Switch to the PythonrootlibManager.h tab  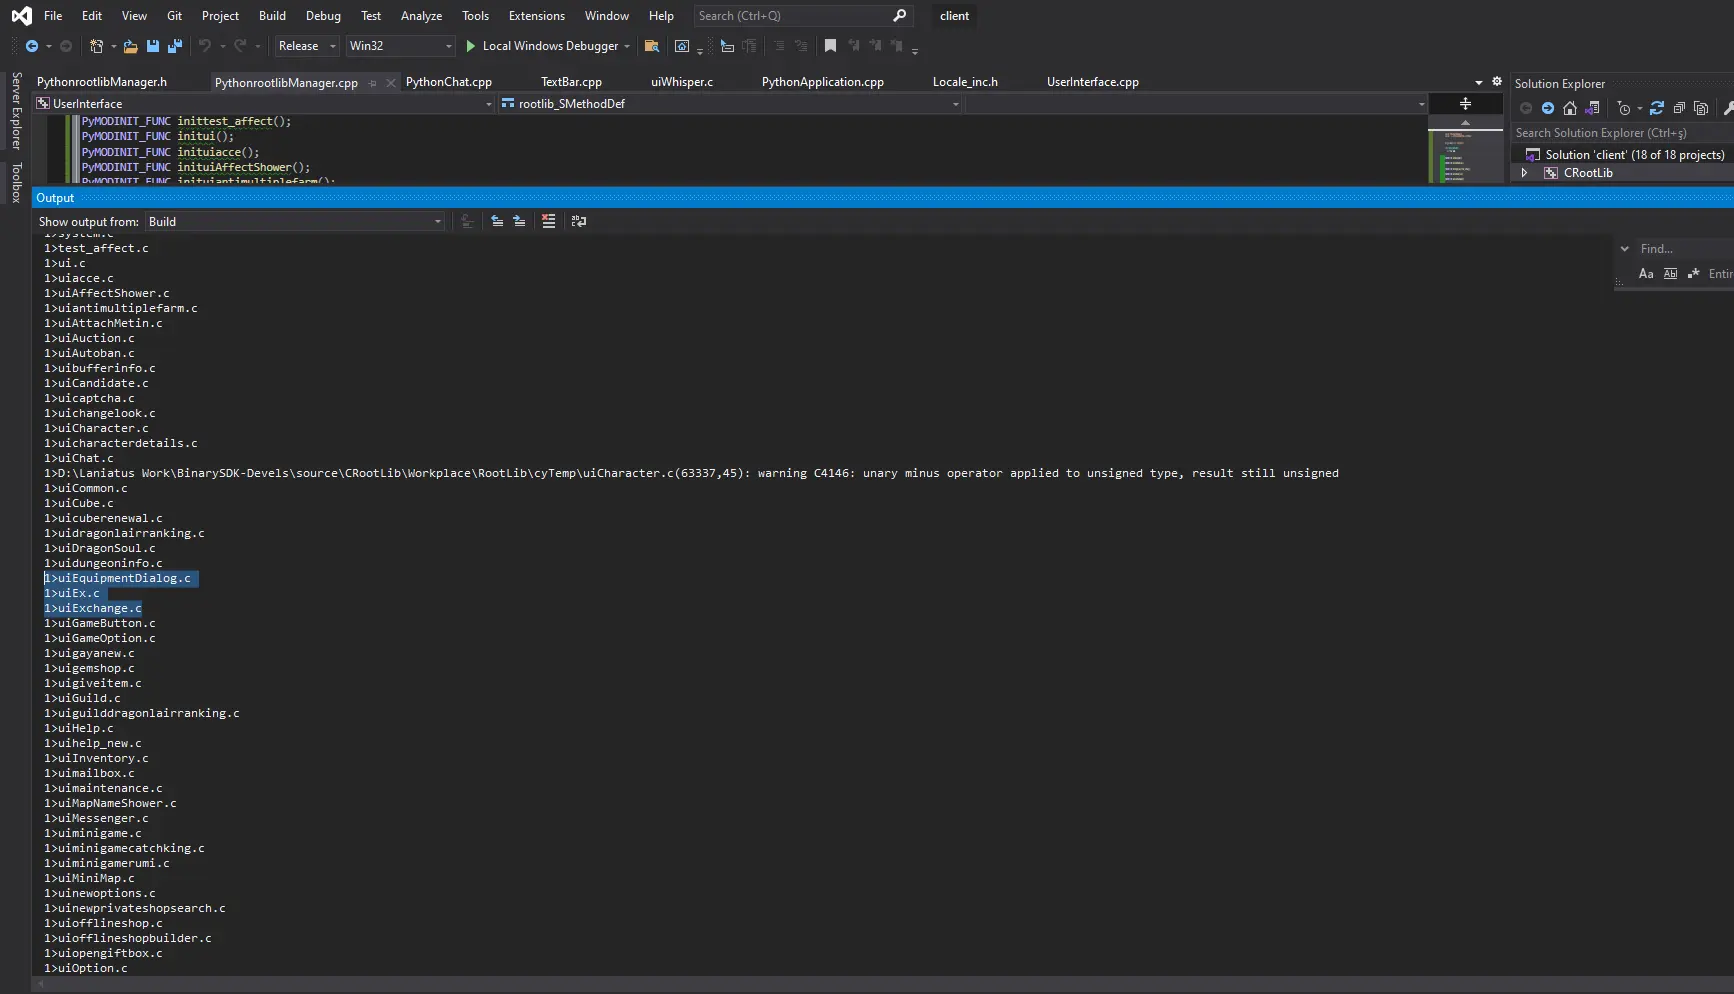coord(102,82)
